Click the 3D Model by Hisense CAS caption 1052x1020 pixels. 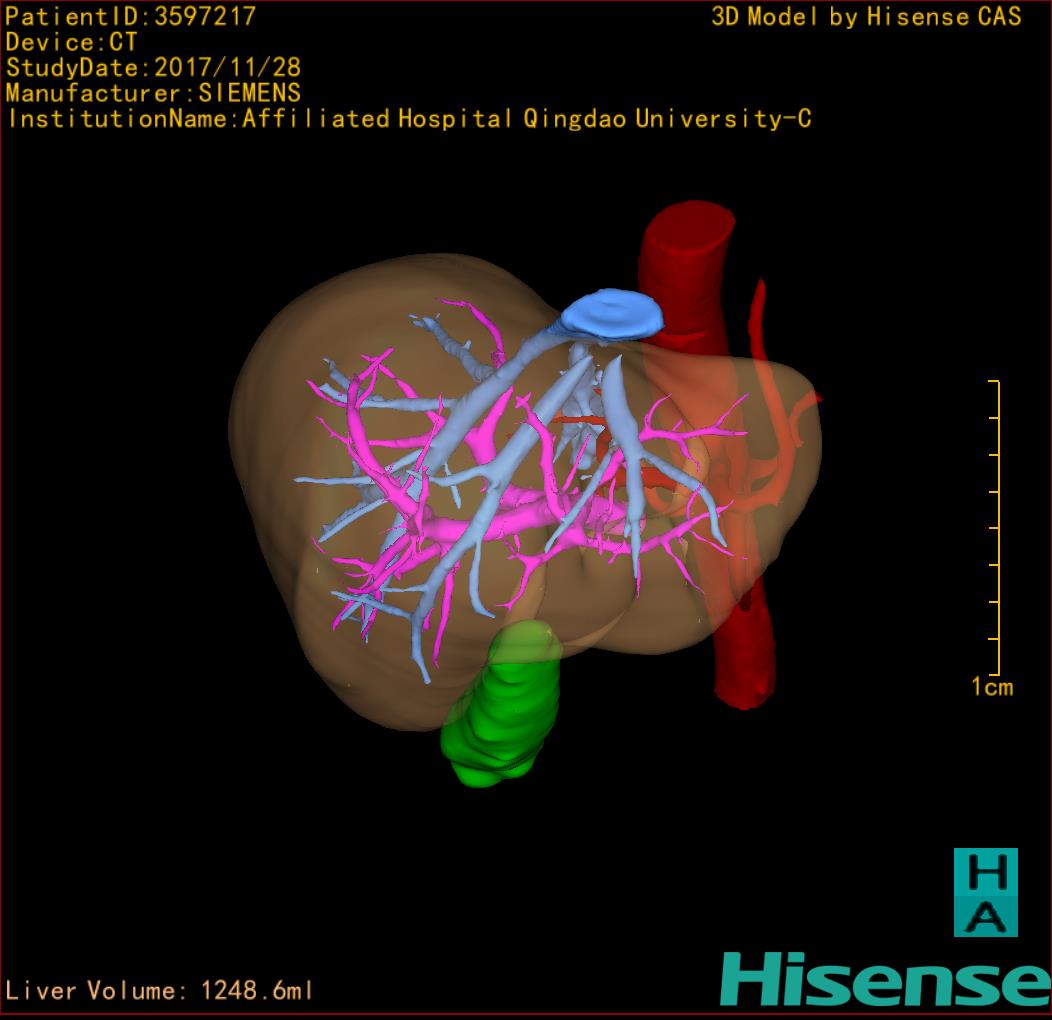pos(866,17)
